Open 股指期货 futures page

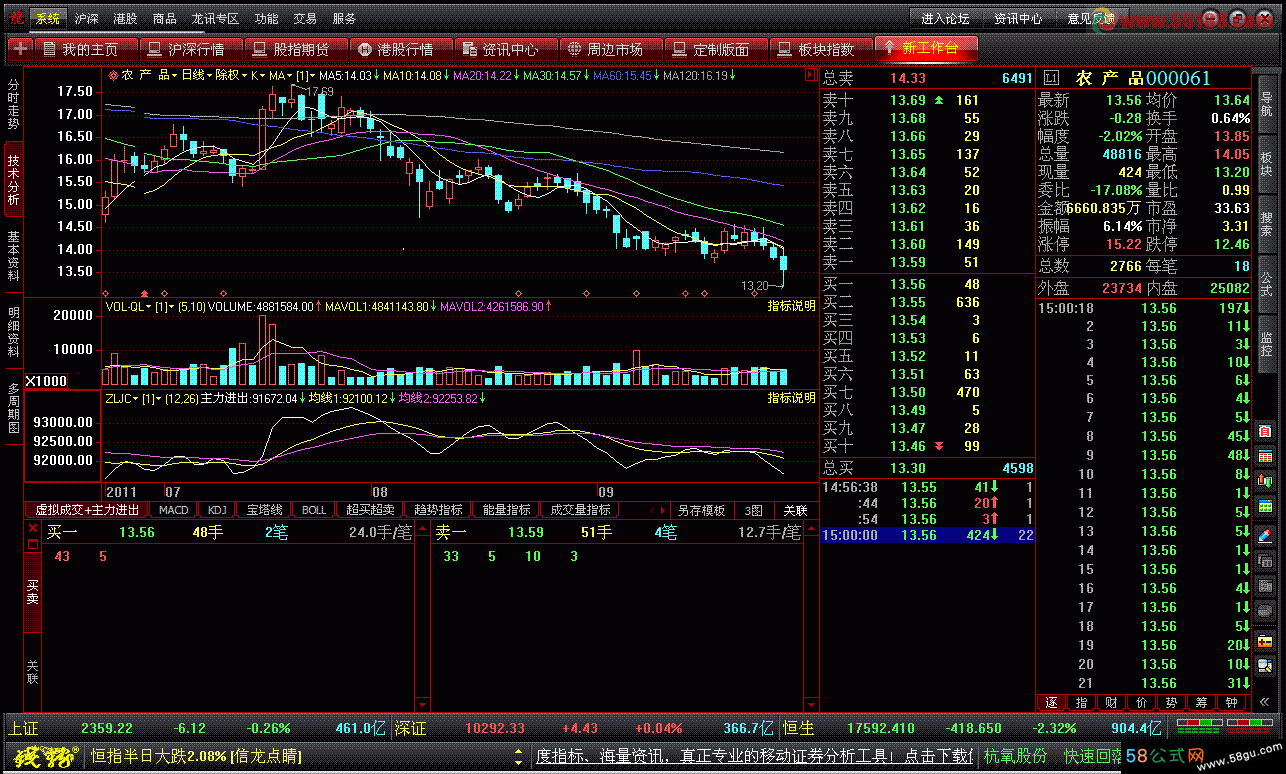tap(295, 49)
